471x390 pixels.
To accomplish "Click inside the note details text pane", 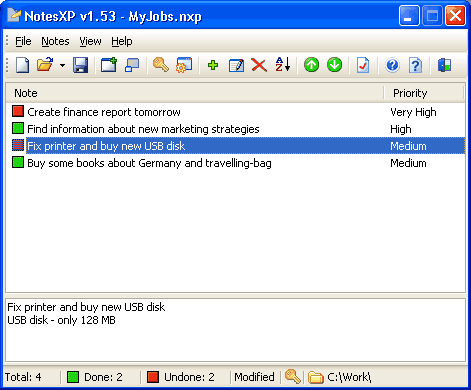I will click(235, 330).
